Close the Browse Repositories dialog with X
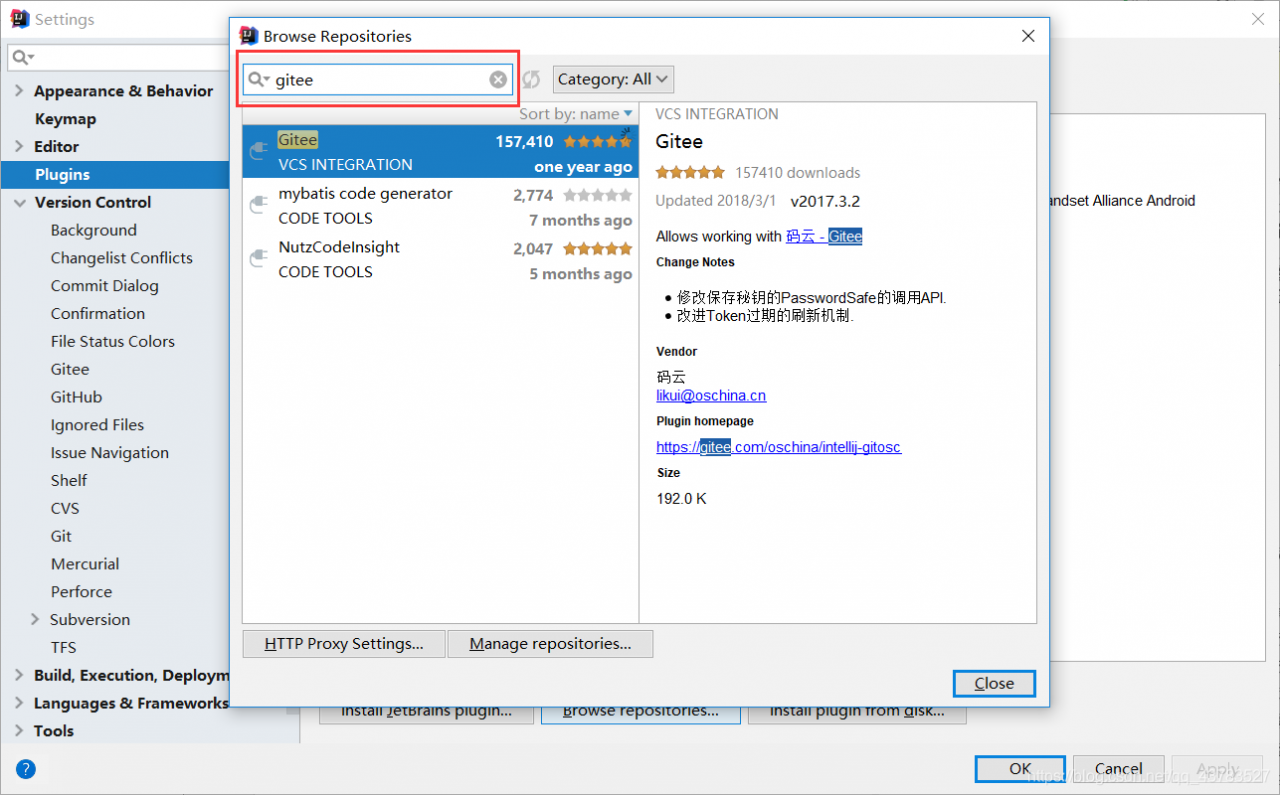 pos(1028,36)
